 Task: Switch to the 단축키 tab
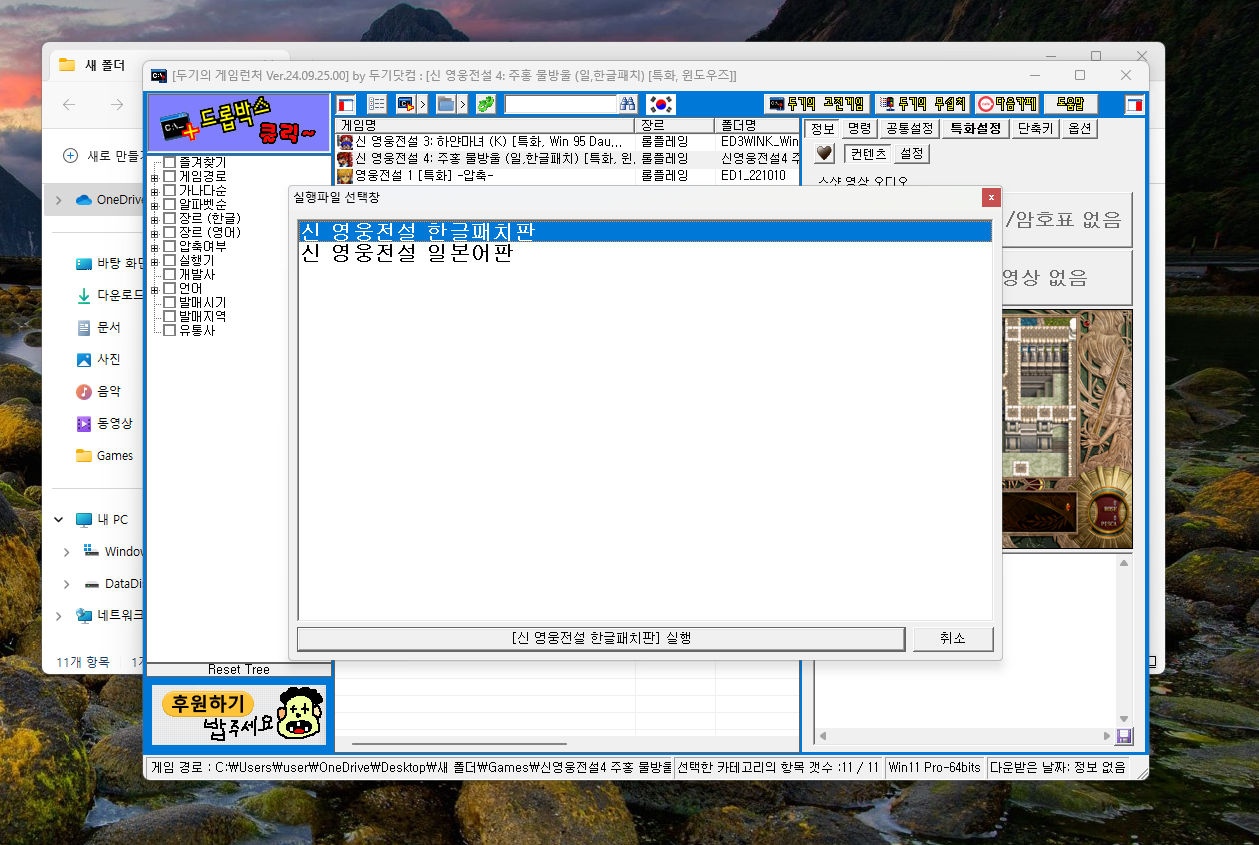(1036, 128)
